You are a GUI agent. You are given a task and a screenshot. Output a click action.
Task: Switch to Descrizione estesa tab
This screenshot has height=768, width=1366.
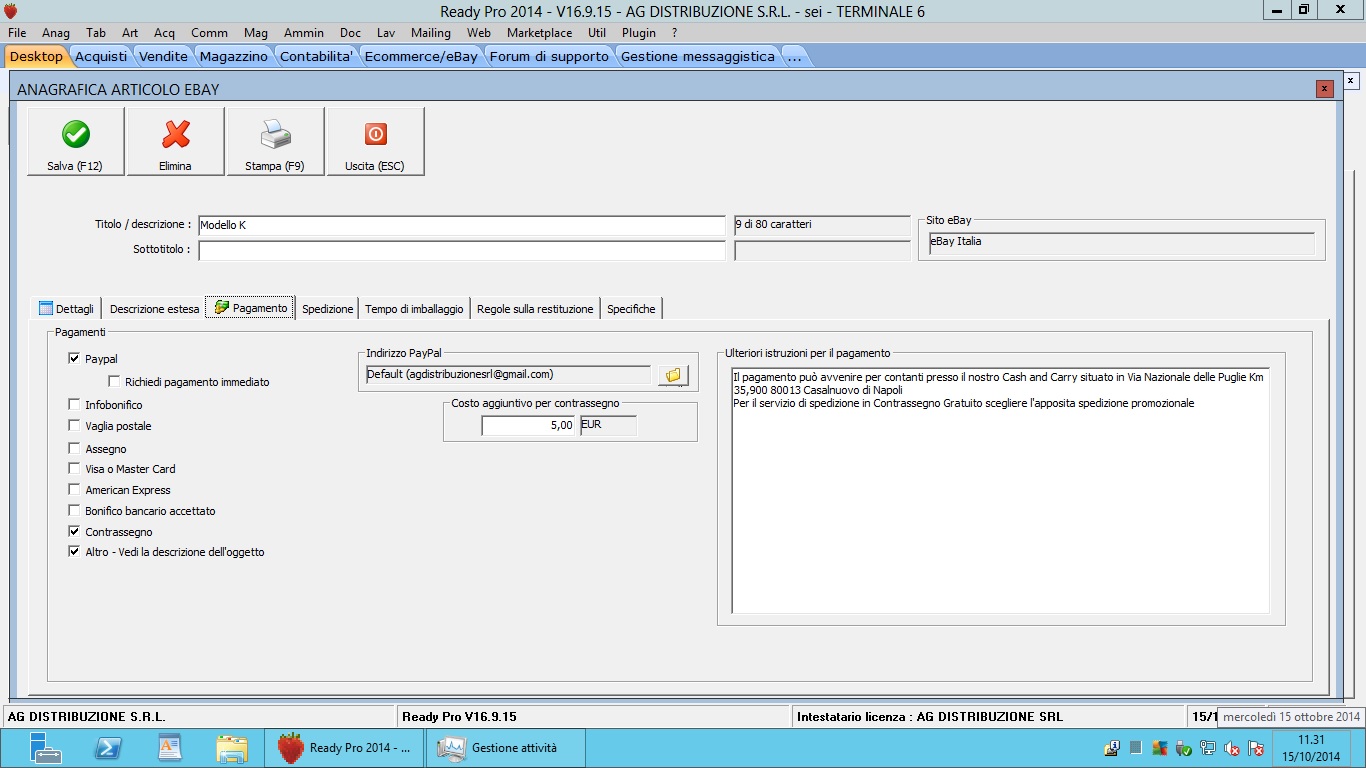(x=155, y=309)
